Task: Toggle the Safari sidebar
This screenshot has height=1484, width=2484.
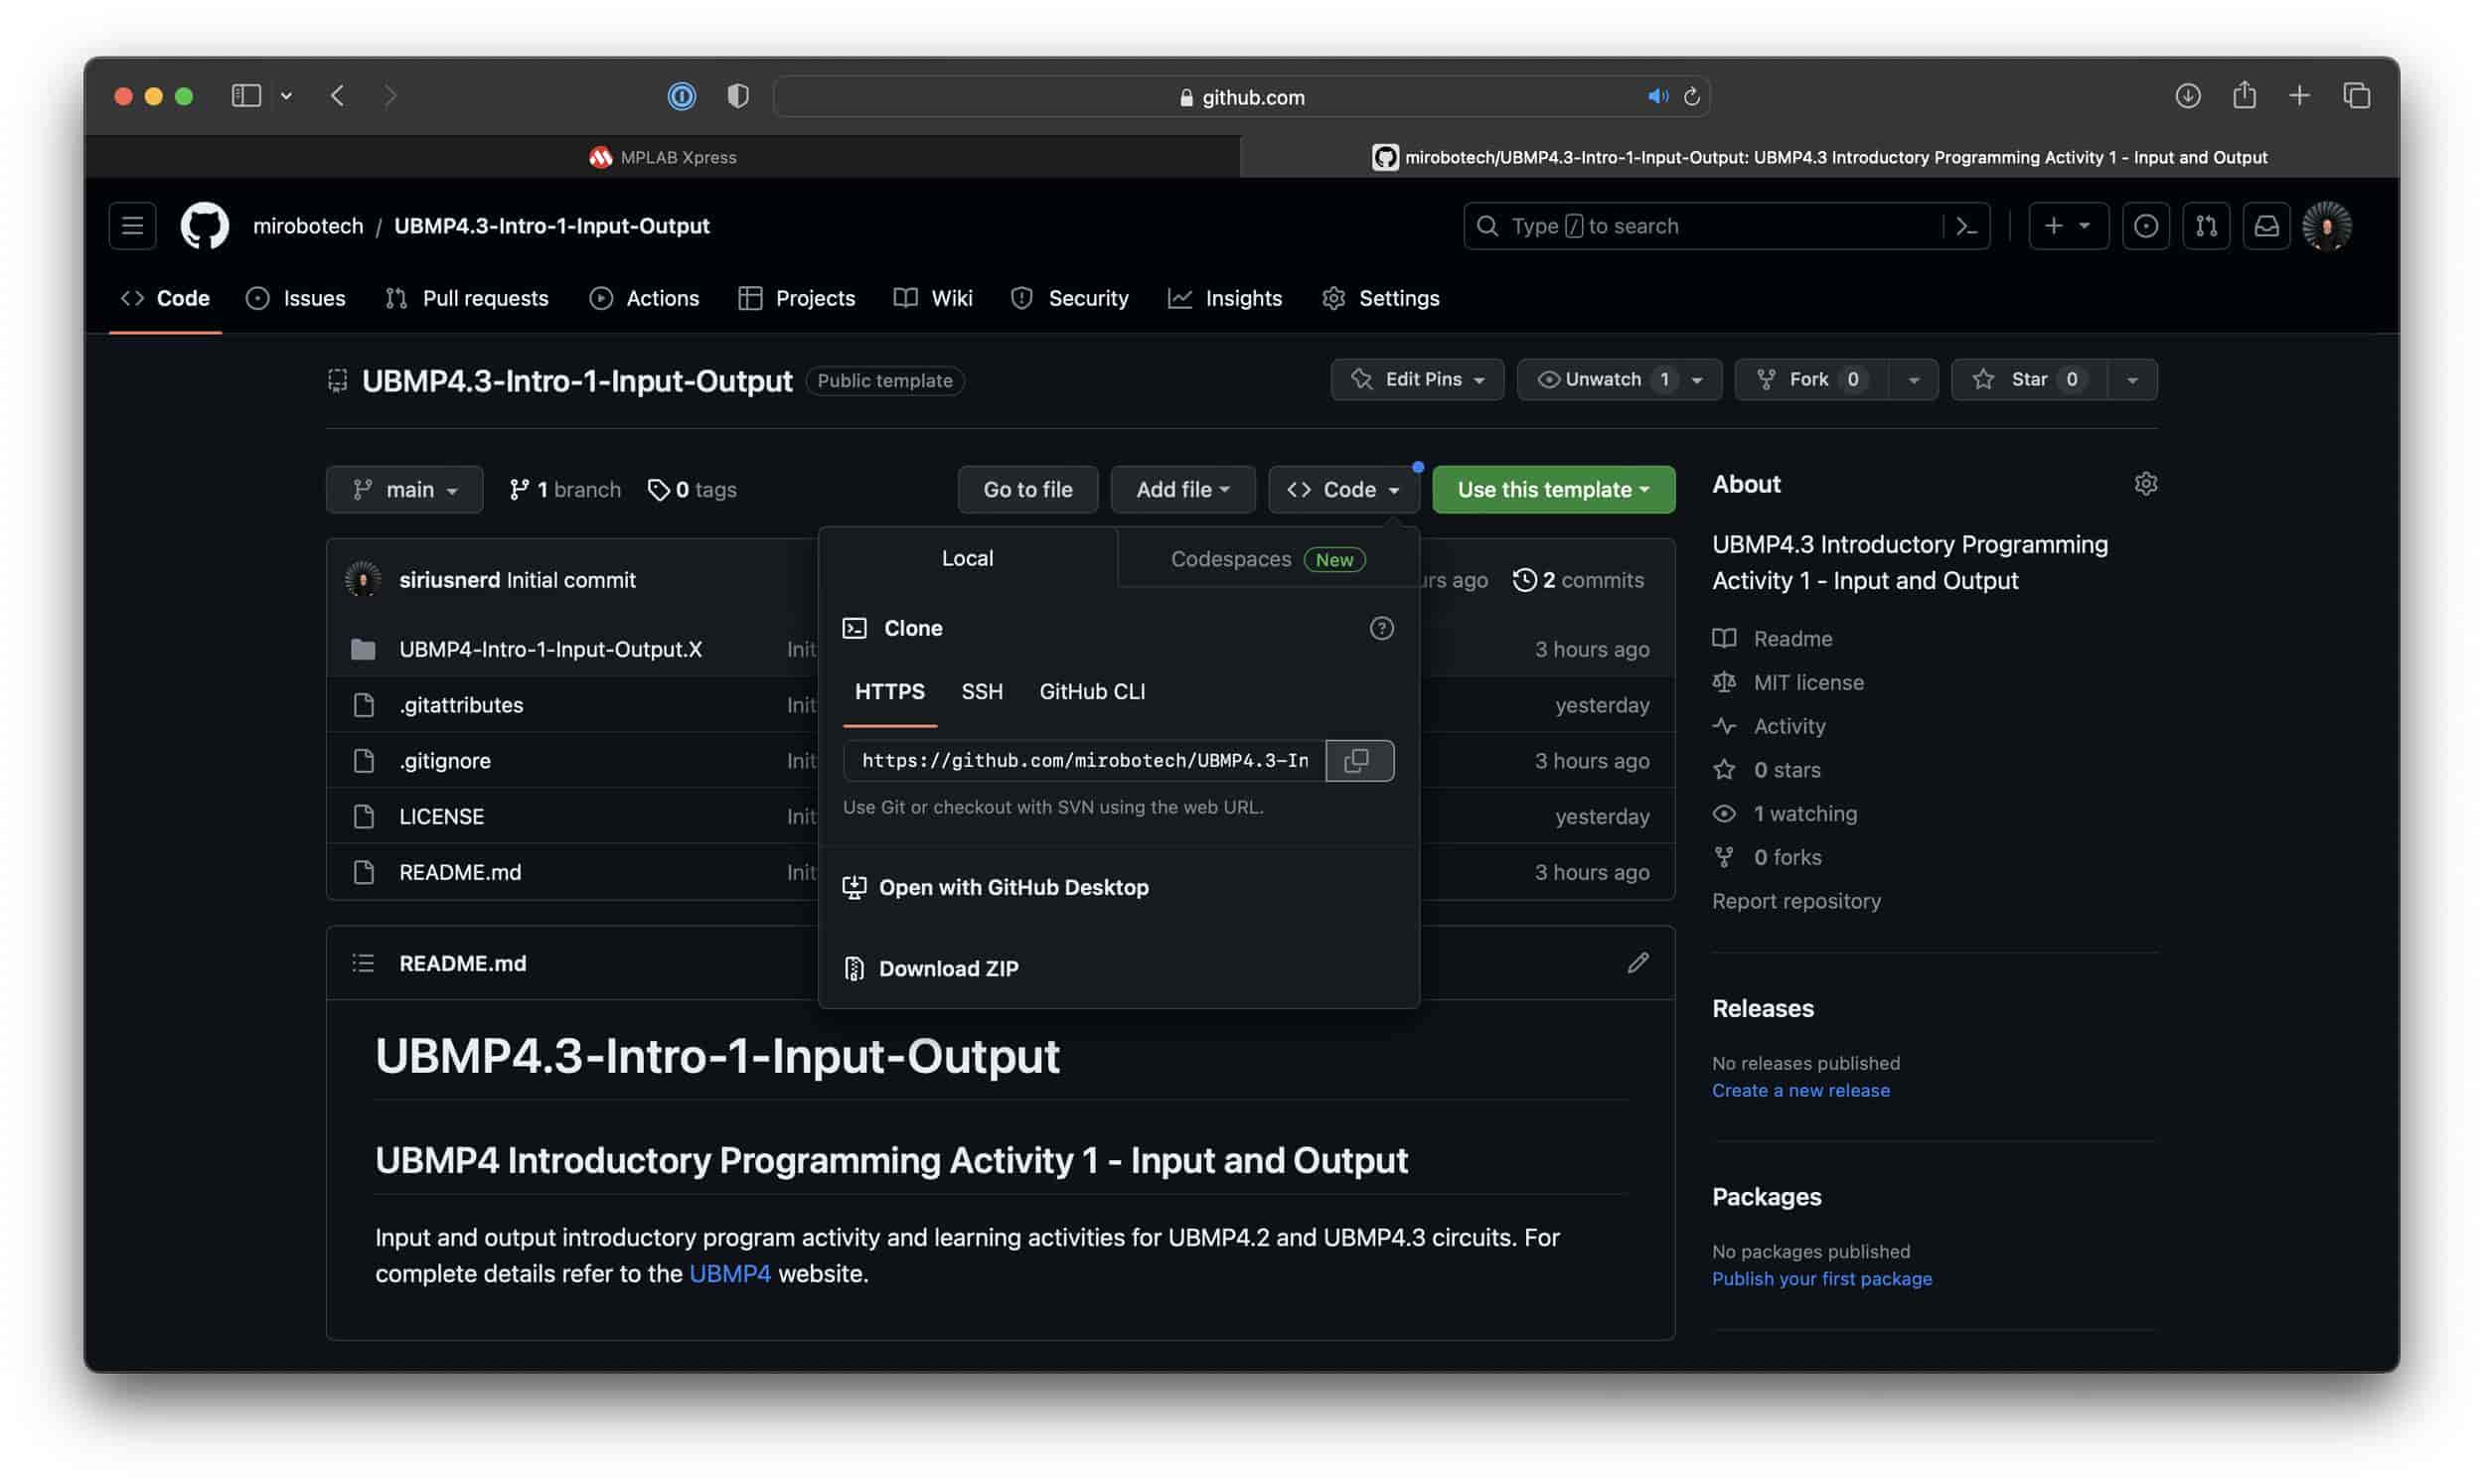Action: [x=246, y=96]
